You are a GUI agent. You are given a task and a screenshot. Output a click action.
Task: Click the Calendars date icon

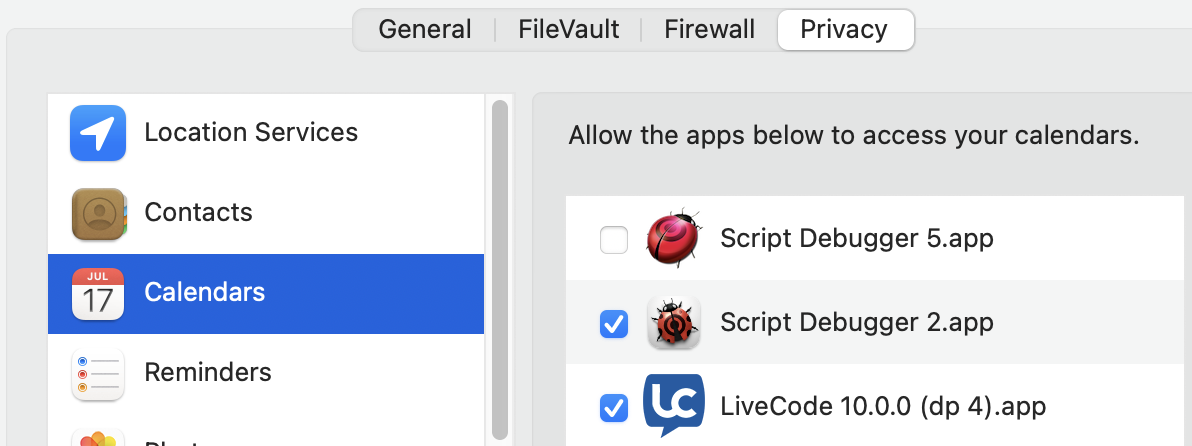tap(98, 293)
